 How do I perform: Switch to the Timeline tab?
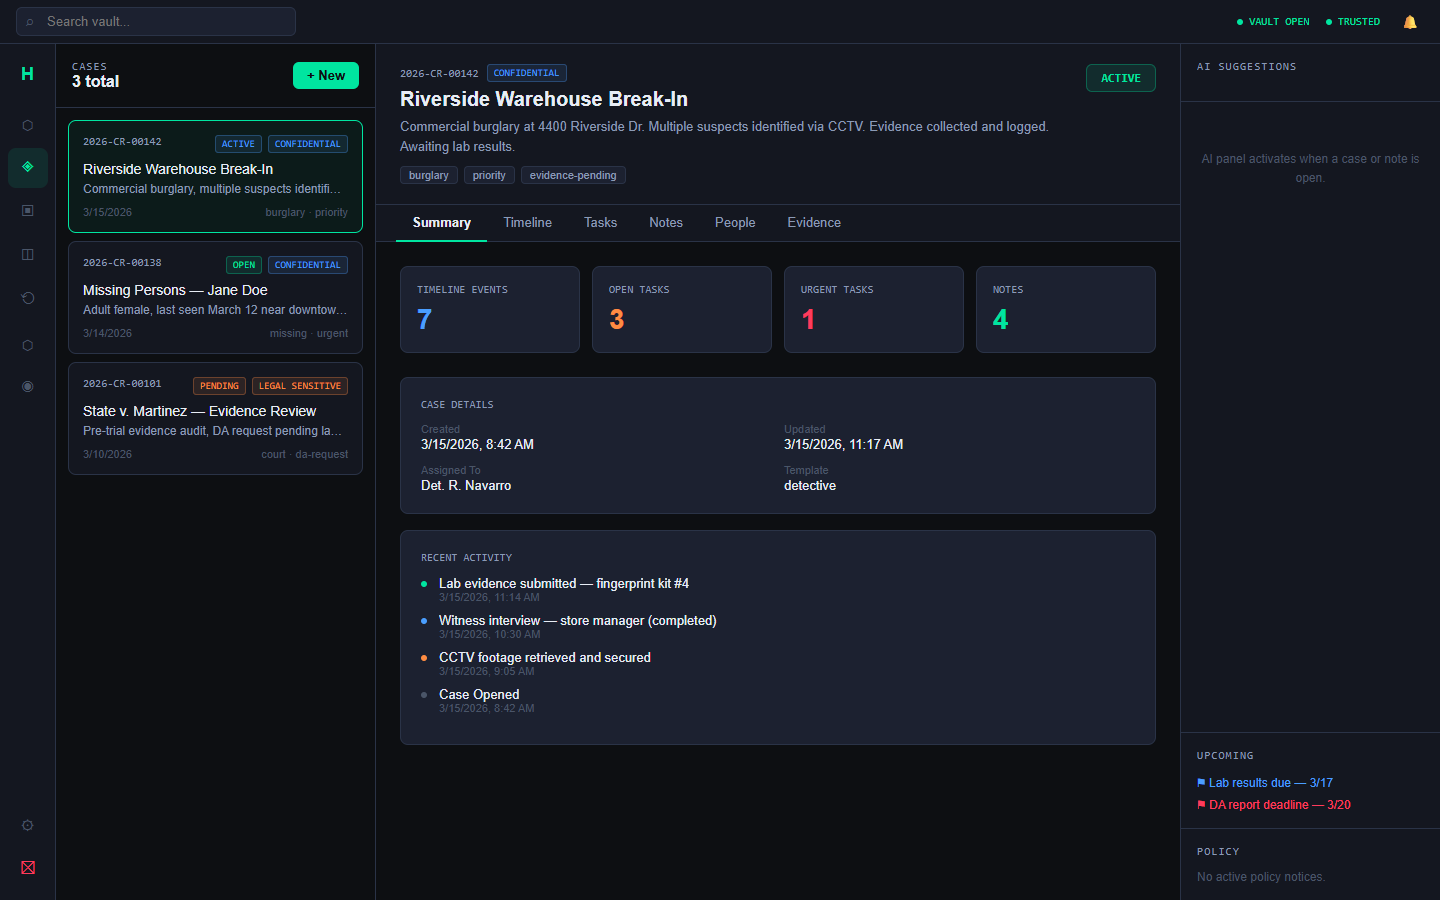click(x=527, y=223)
